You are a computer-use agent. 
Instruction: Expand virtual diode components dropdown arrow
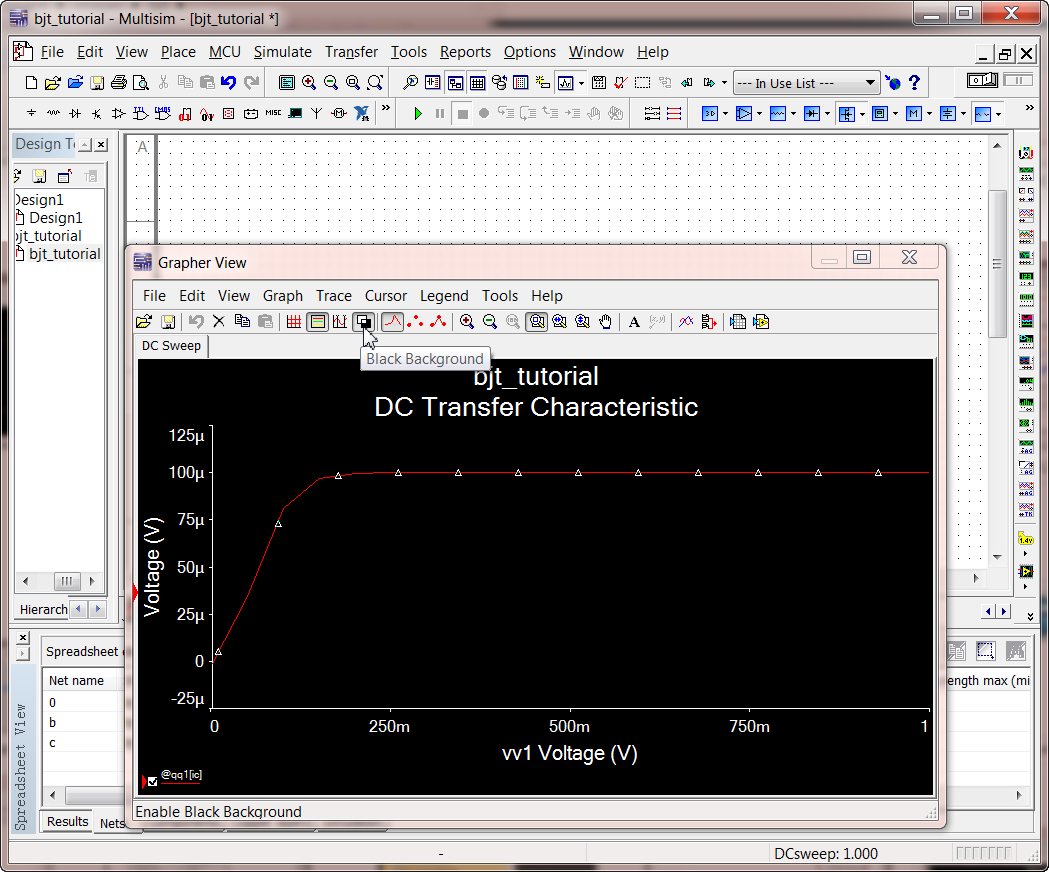828,114
